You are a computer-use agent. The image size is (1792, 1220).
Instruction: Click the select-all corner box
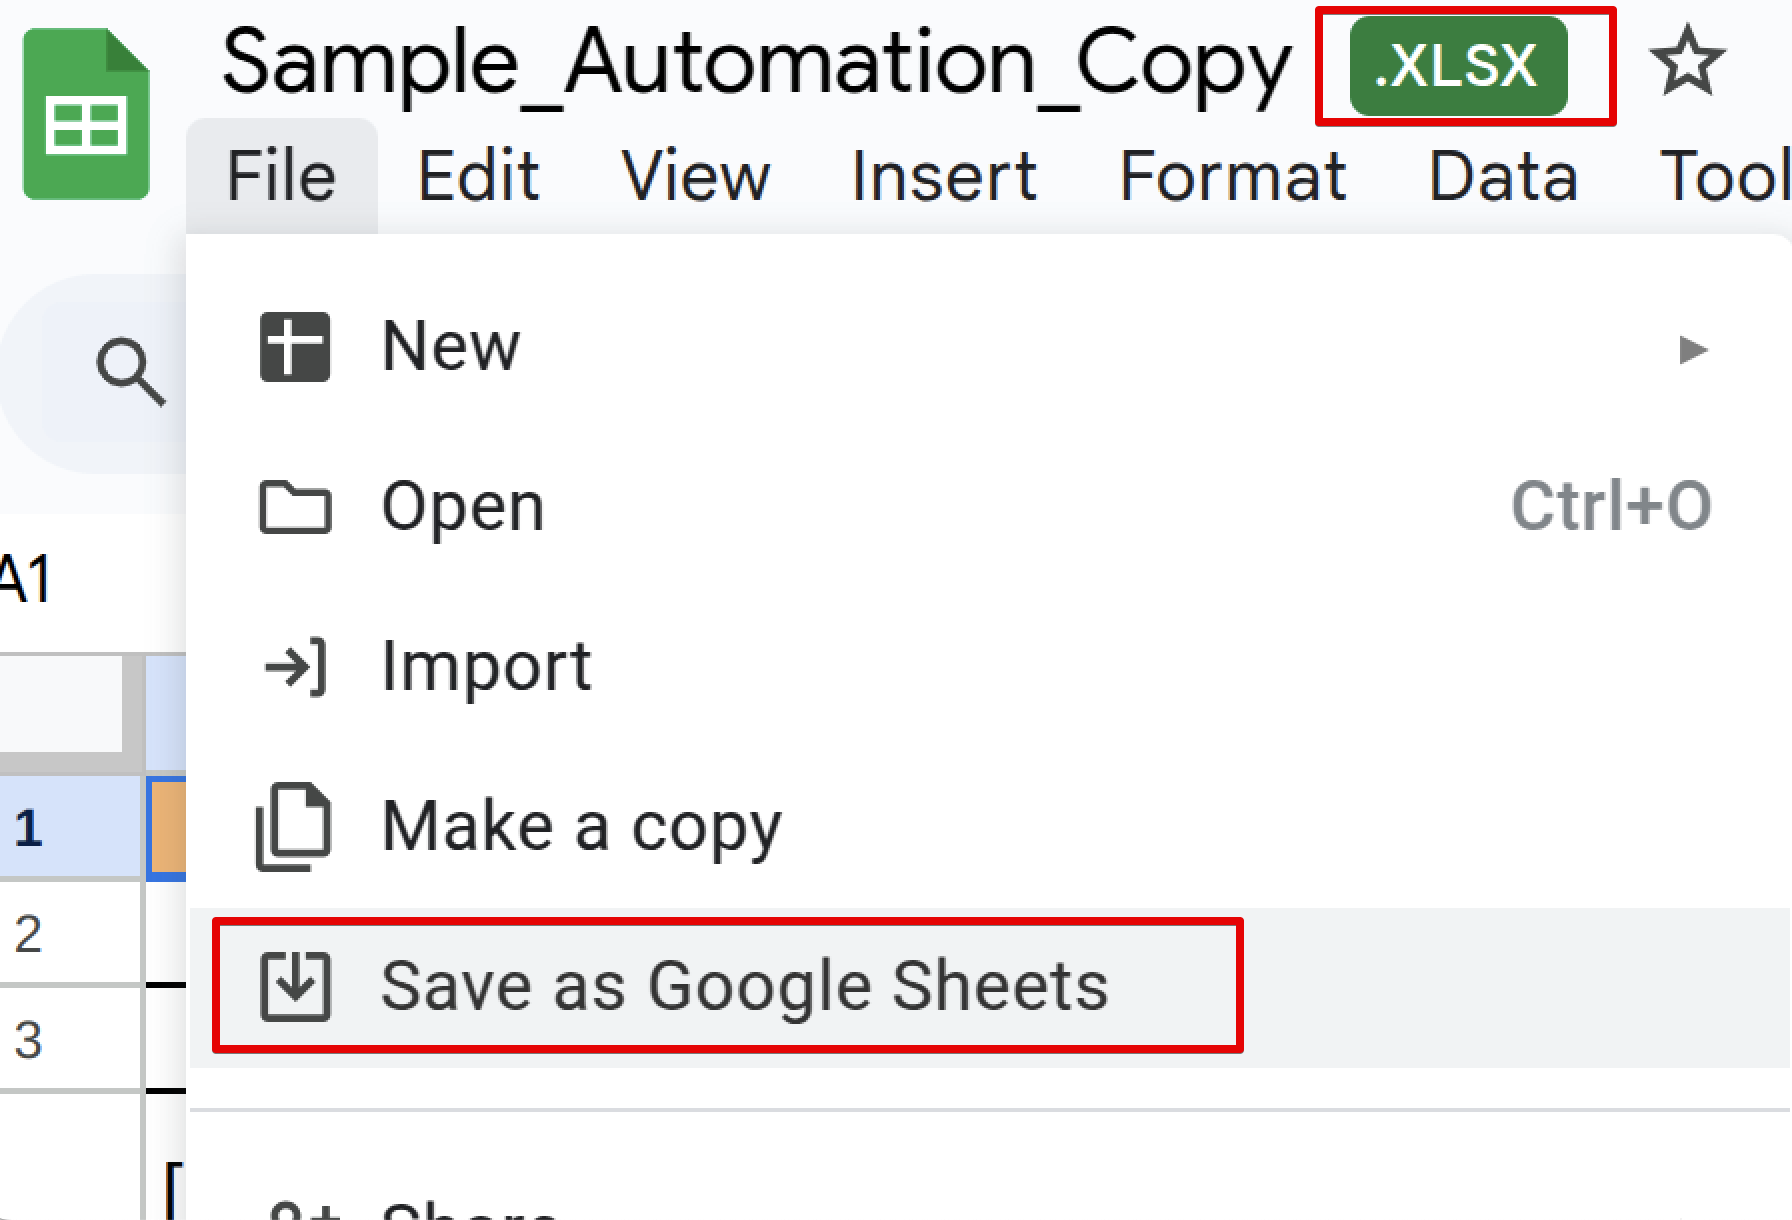coord(62,705)
